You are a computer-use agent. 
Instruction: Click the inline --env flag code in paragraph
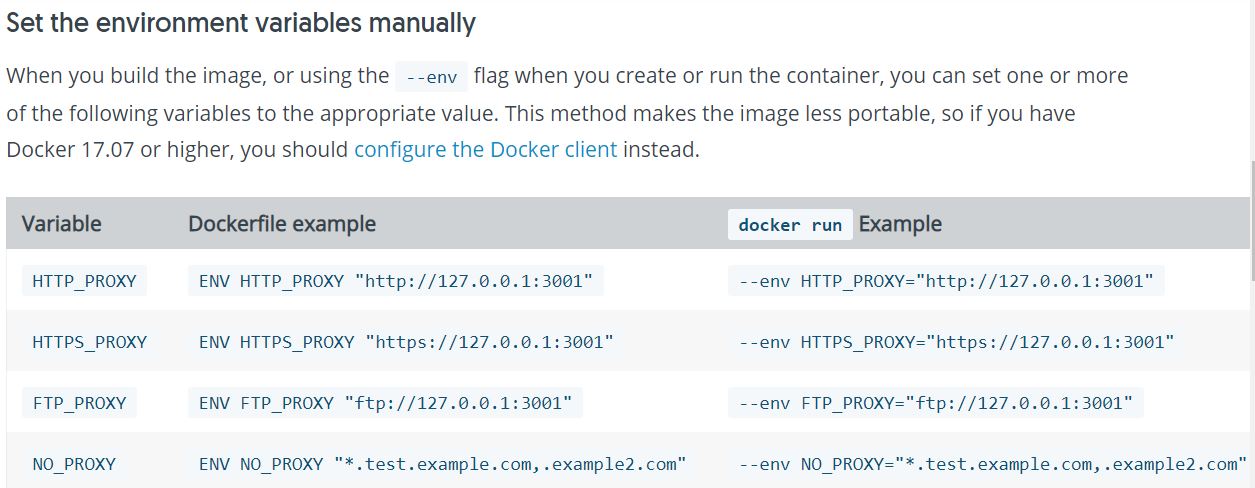(430, 77)
